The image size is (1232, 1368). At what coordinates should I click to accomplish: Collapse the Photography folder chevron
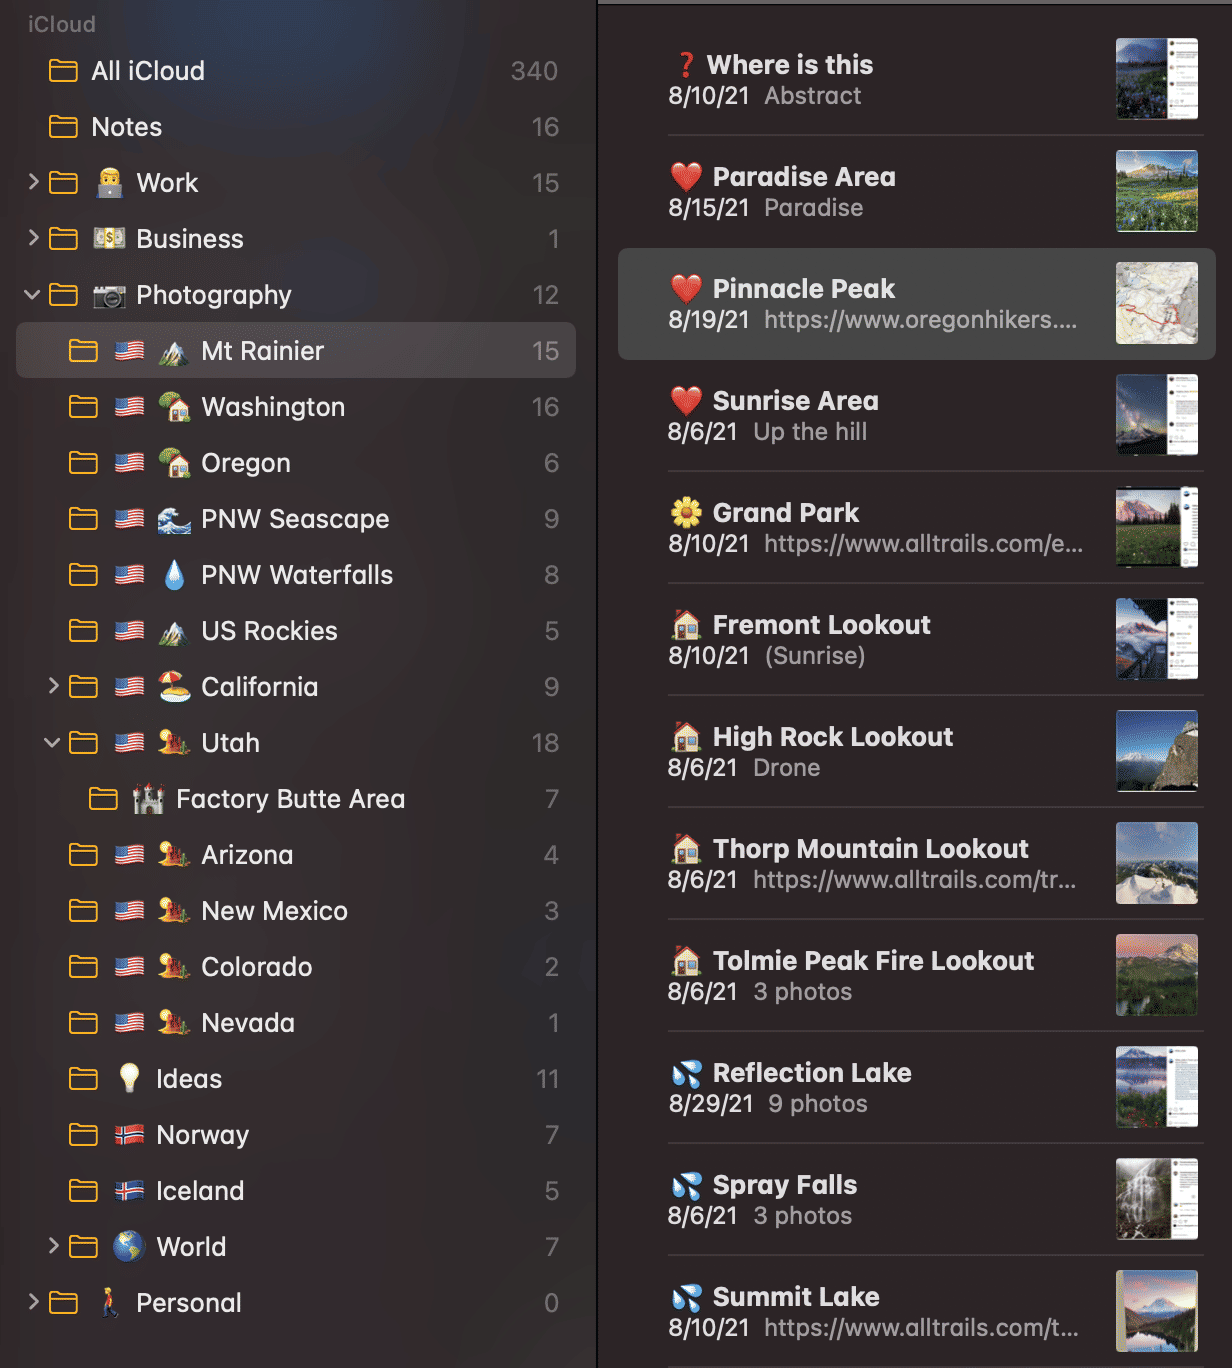coord(32,295)
